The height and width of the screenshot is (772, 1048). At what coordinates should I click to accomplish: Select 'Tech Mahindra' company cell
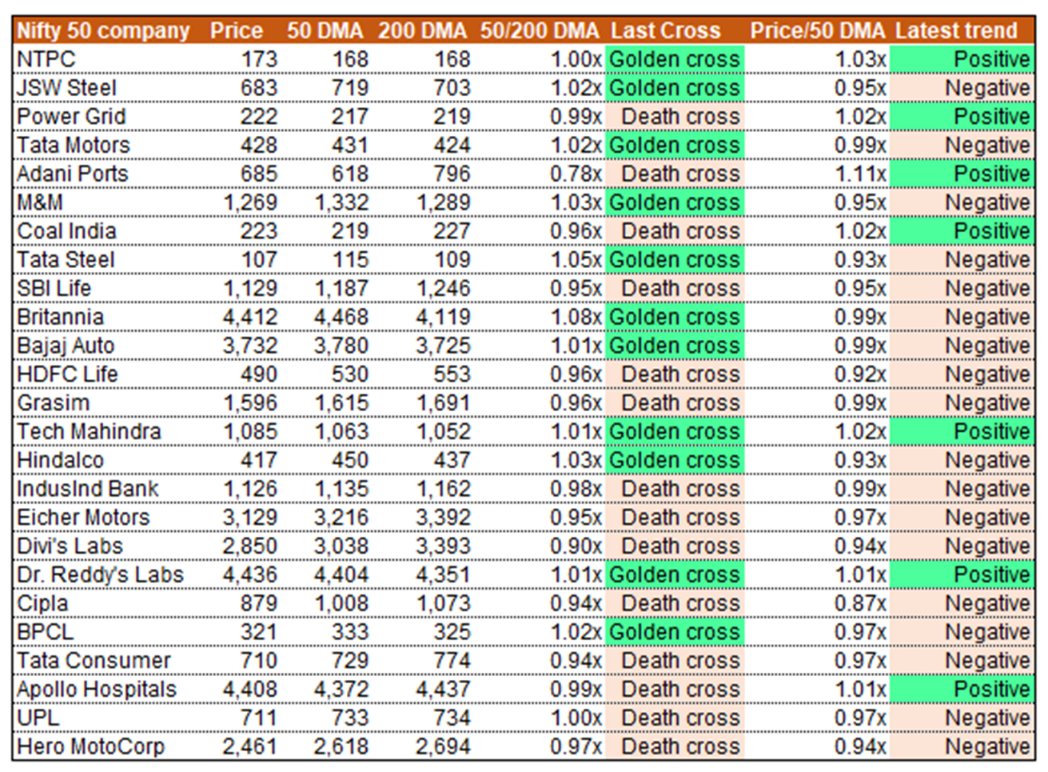[x=89, y=432]
